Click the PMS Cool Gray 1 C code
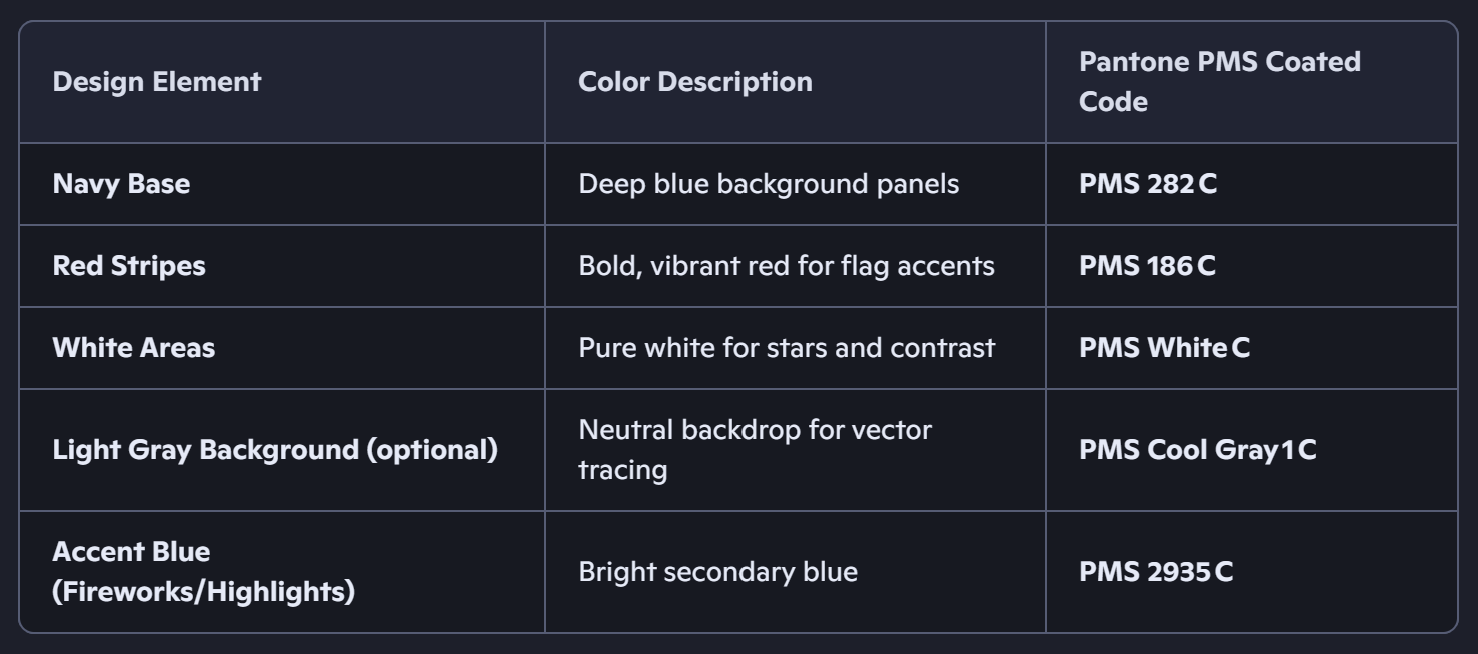The height and width of the screenshot is (654, 1478). pyautogui.click(x=1197, y=450)
